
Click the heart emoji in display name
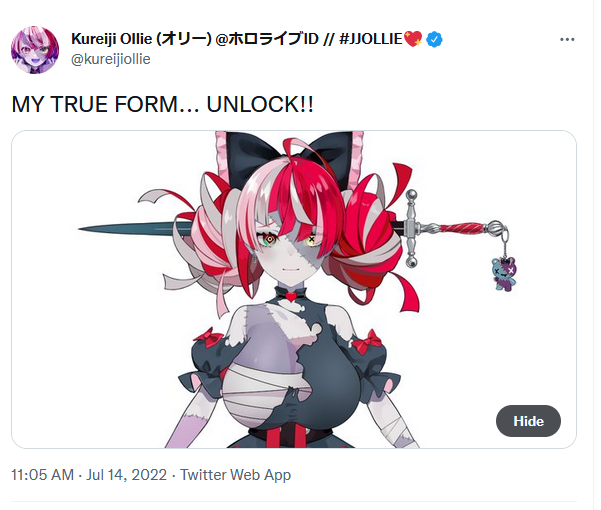point(413,39)
